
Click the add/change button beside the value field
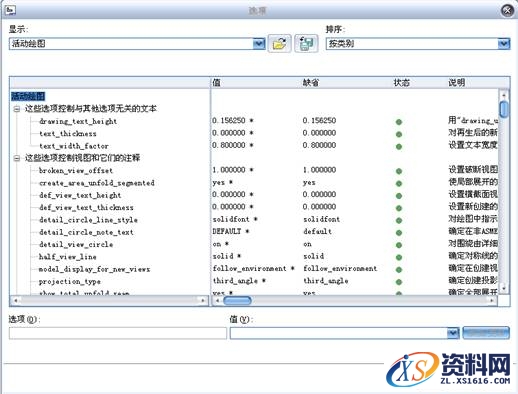(486, 333)
